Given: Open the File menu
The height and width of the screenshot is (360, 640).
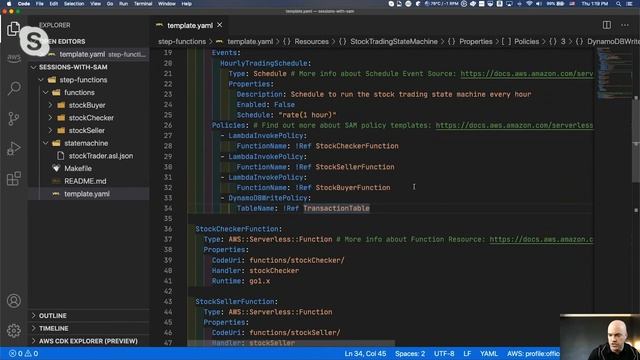Looking at the screenshot, I should point(40,4).
